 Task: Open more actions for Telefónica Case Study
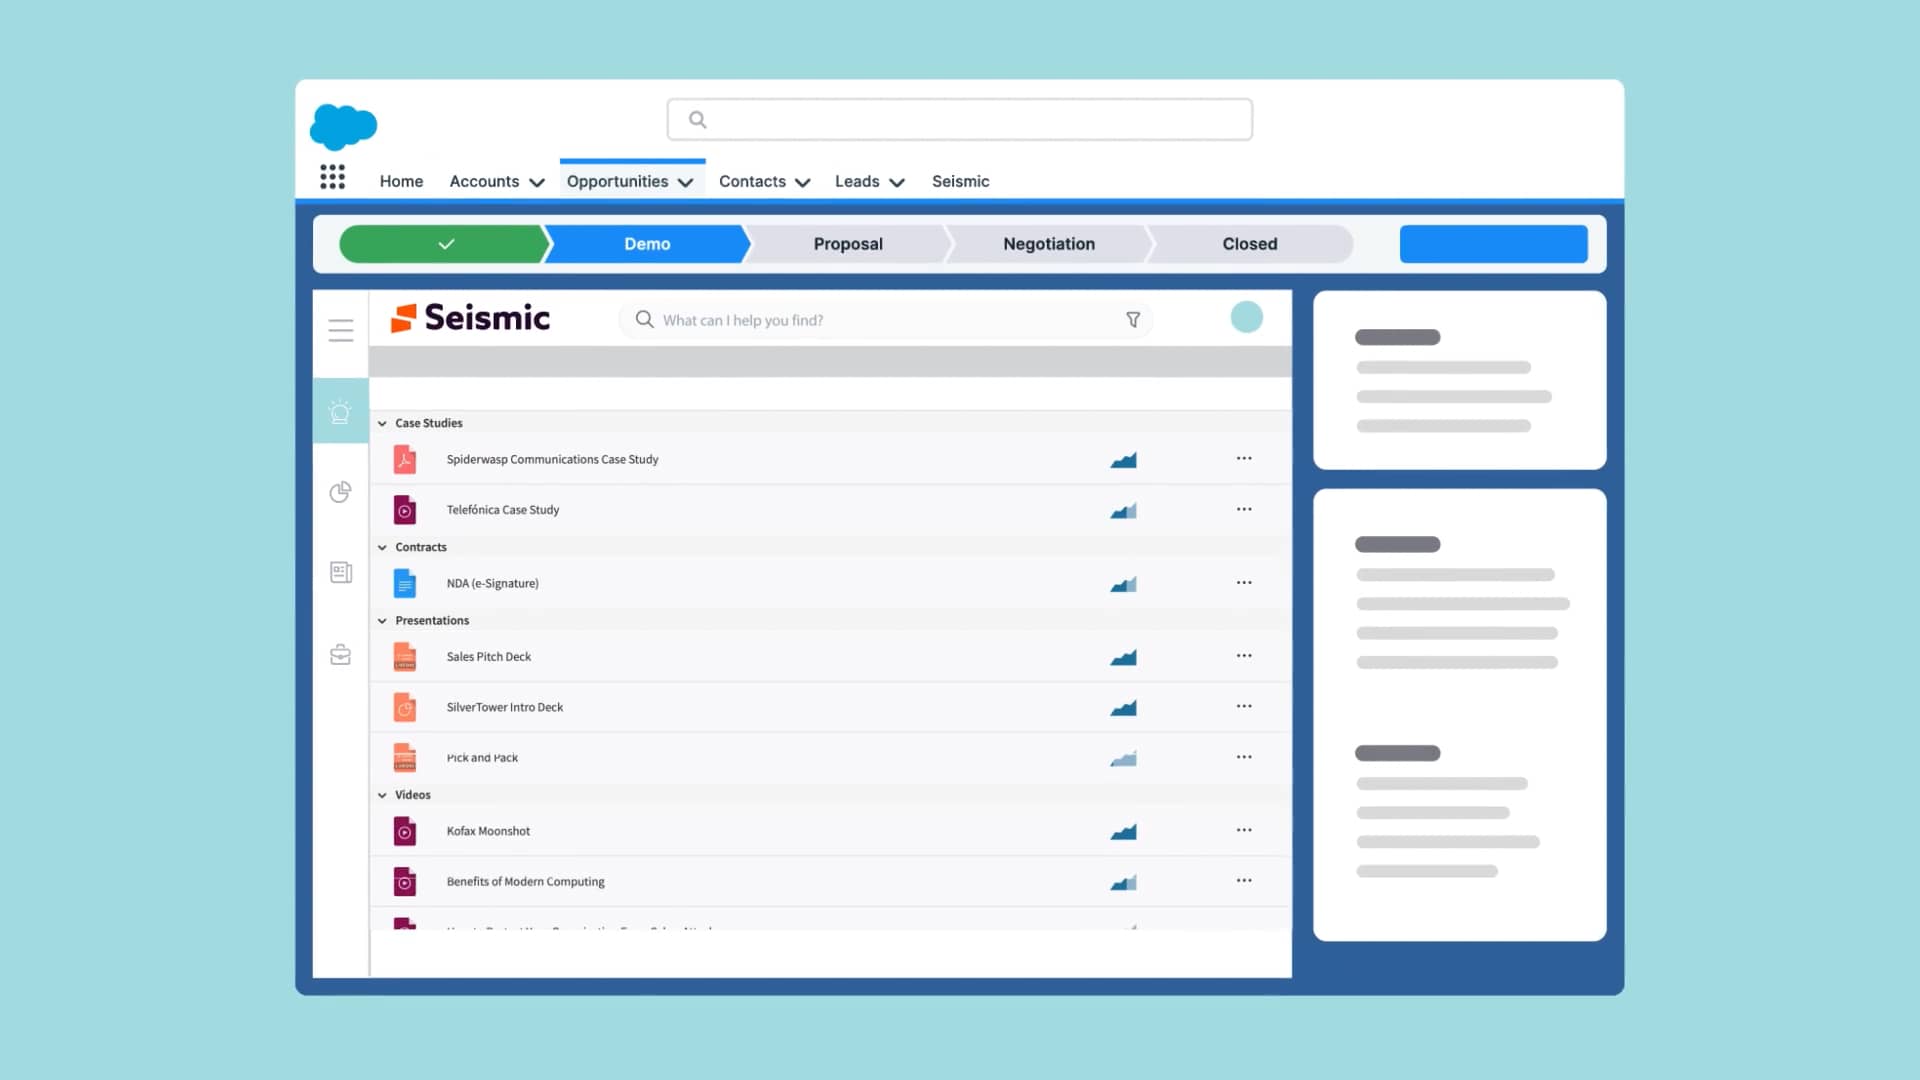point(1244,508)
